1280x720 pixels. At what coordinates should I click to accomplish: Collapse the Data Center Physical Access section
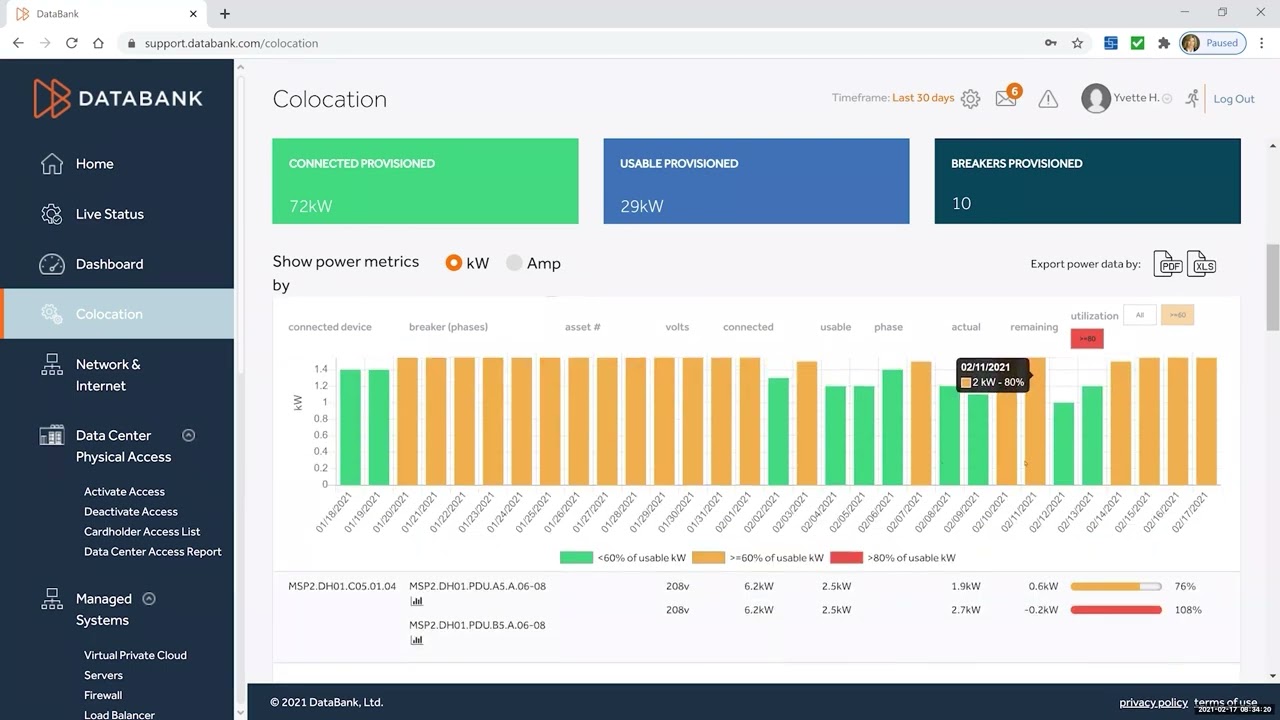188,435
